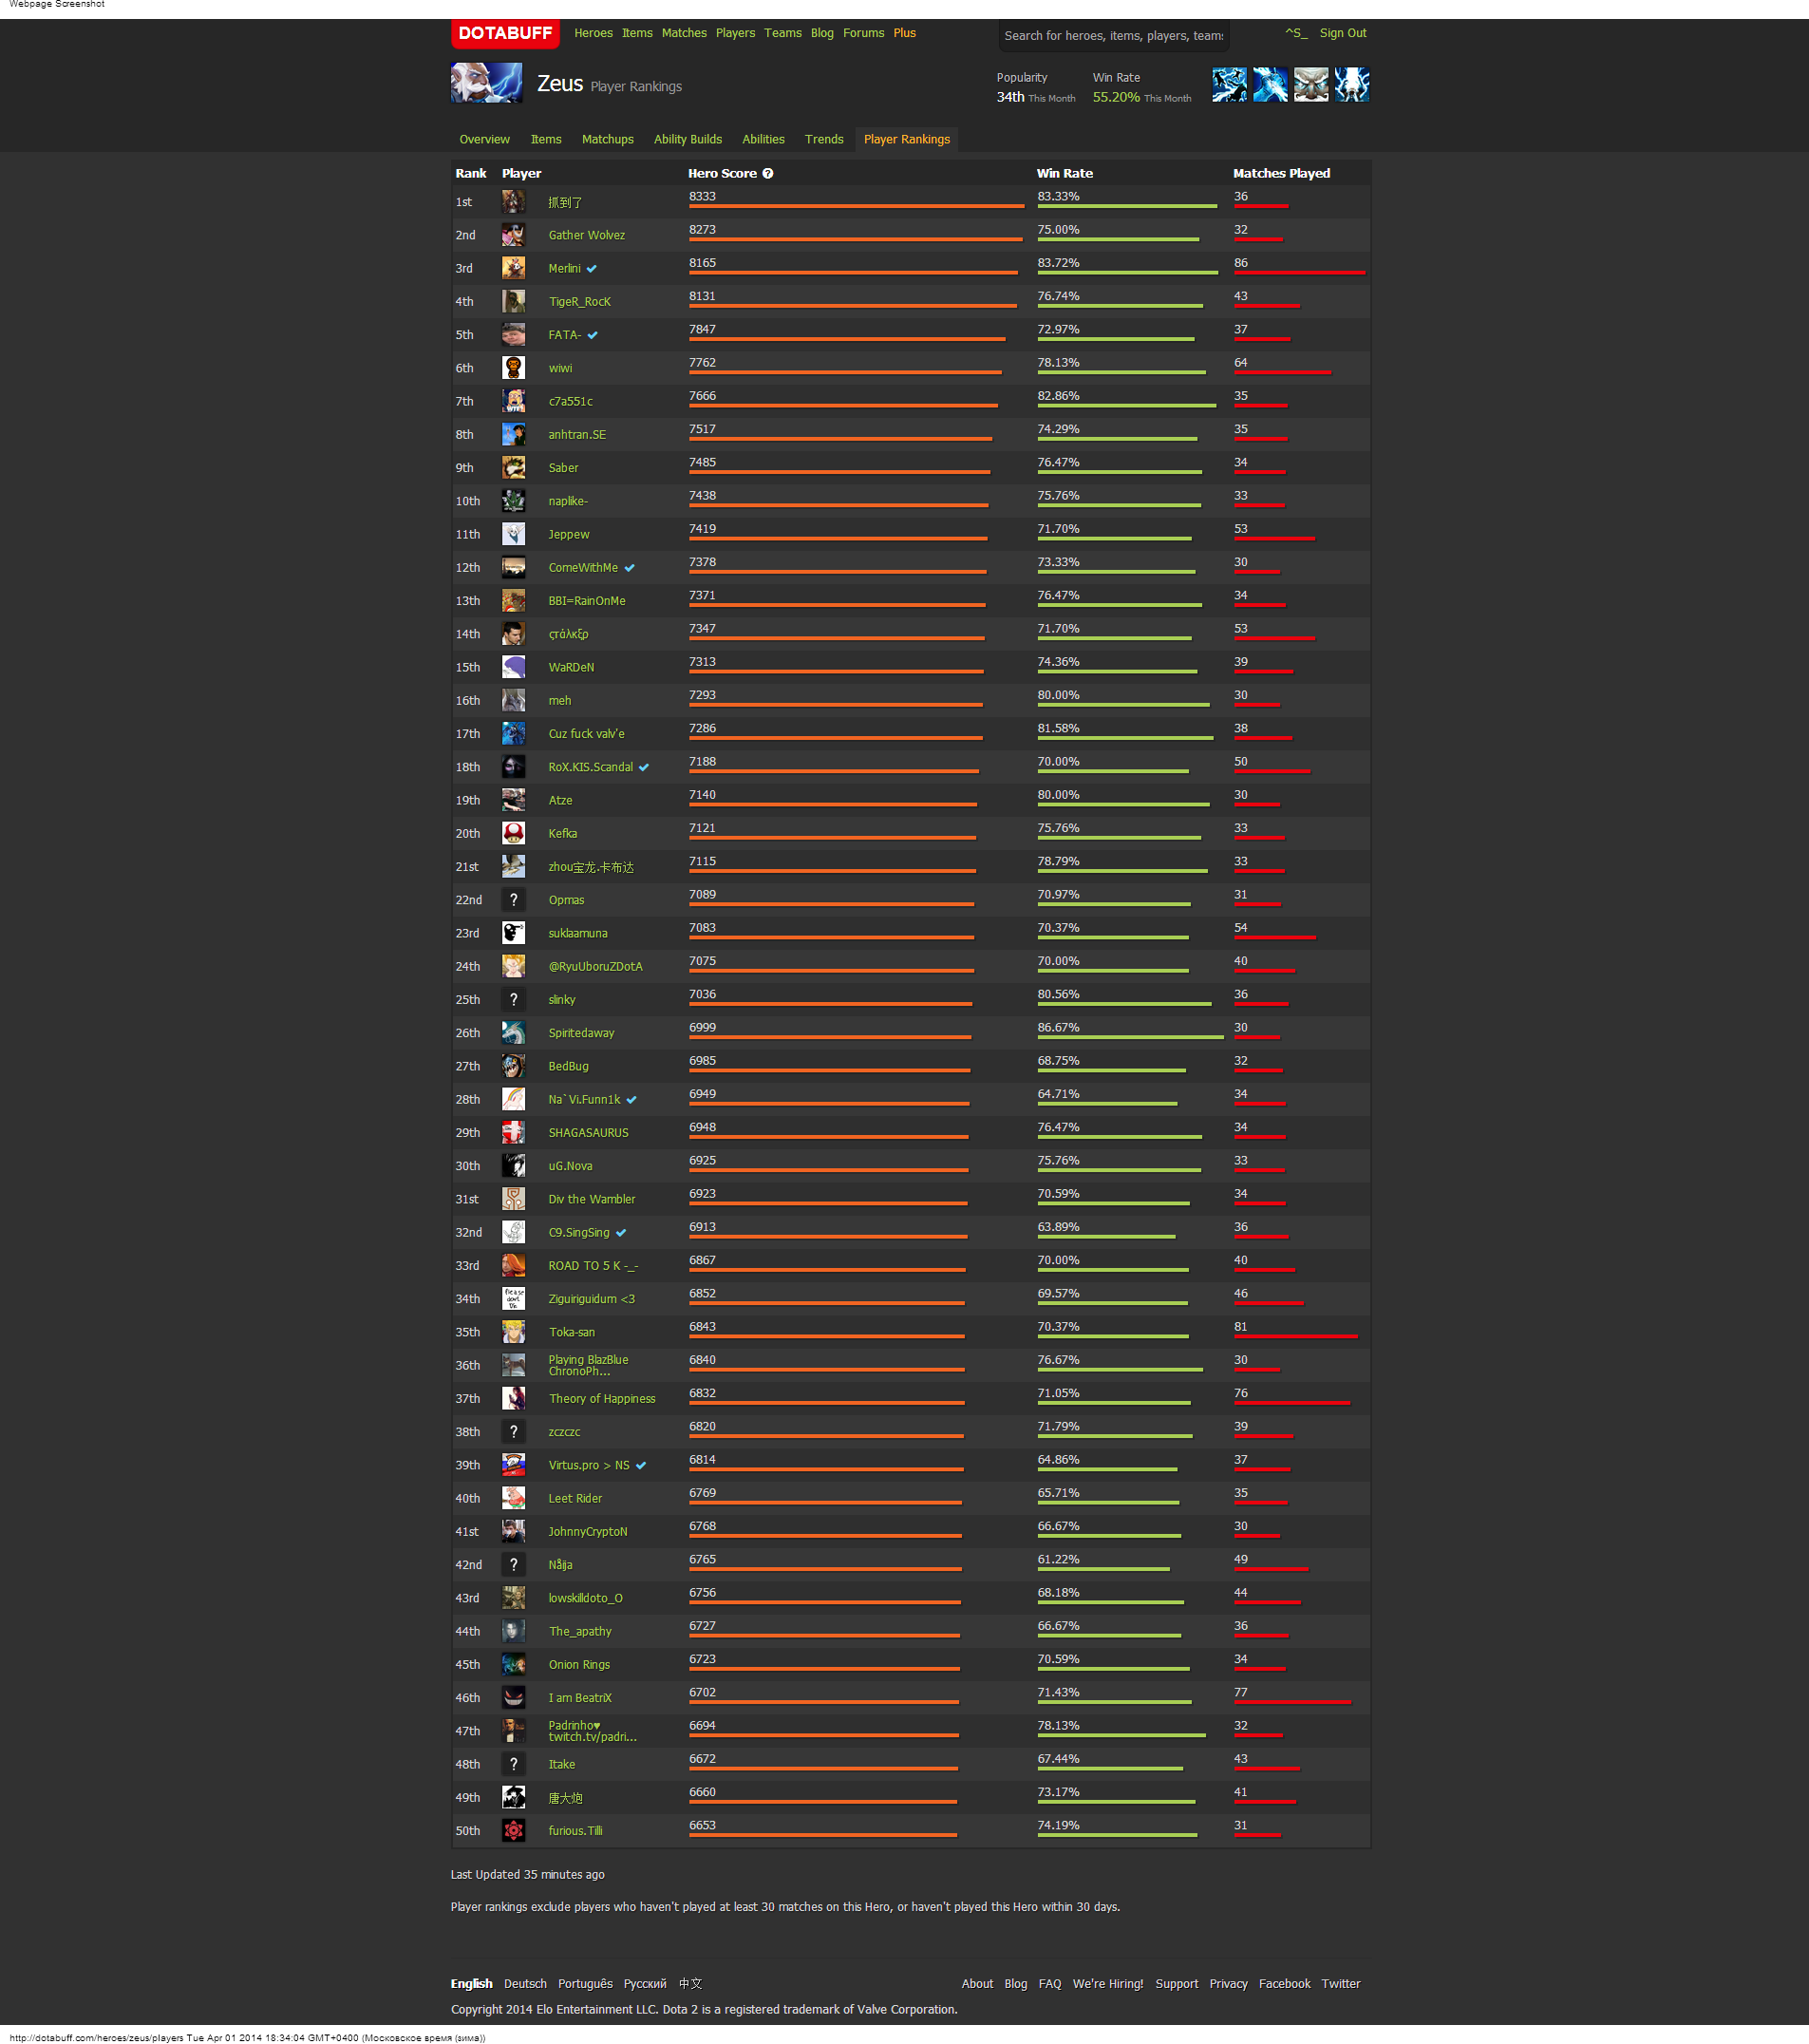Switch to the Ability Builds tab
This screenshot has height=2044, width=1809.
(x=687, y=140)
